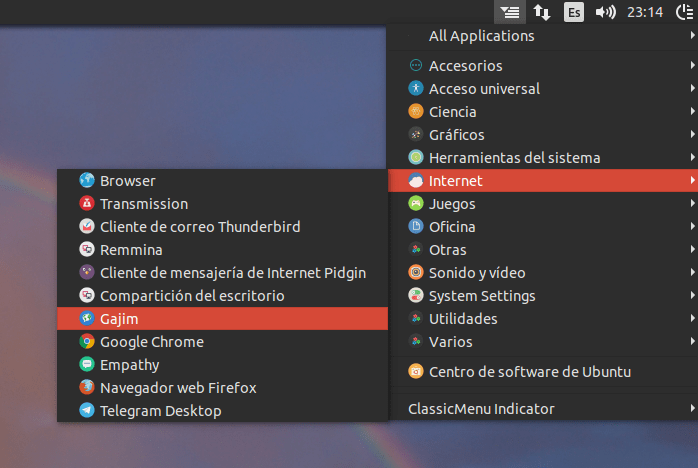Open the System Settings menu entry
698x468 pixels.
[482, 296]
